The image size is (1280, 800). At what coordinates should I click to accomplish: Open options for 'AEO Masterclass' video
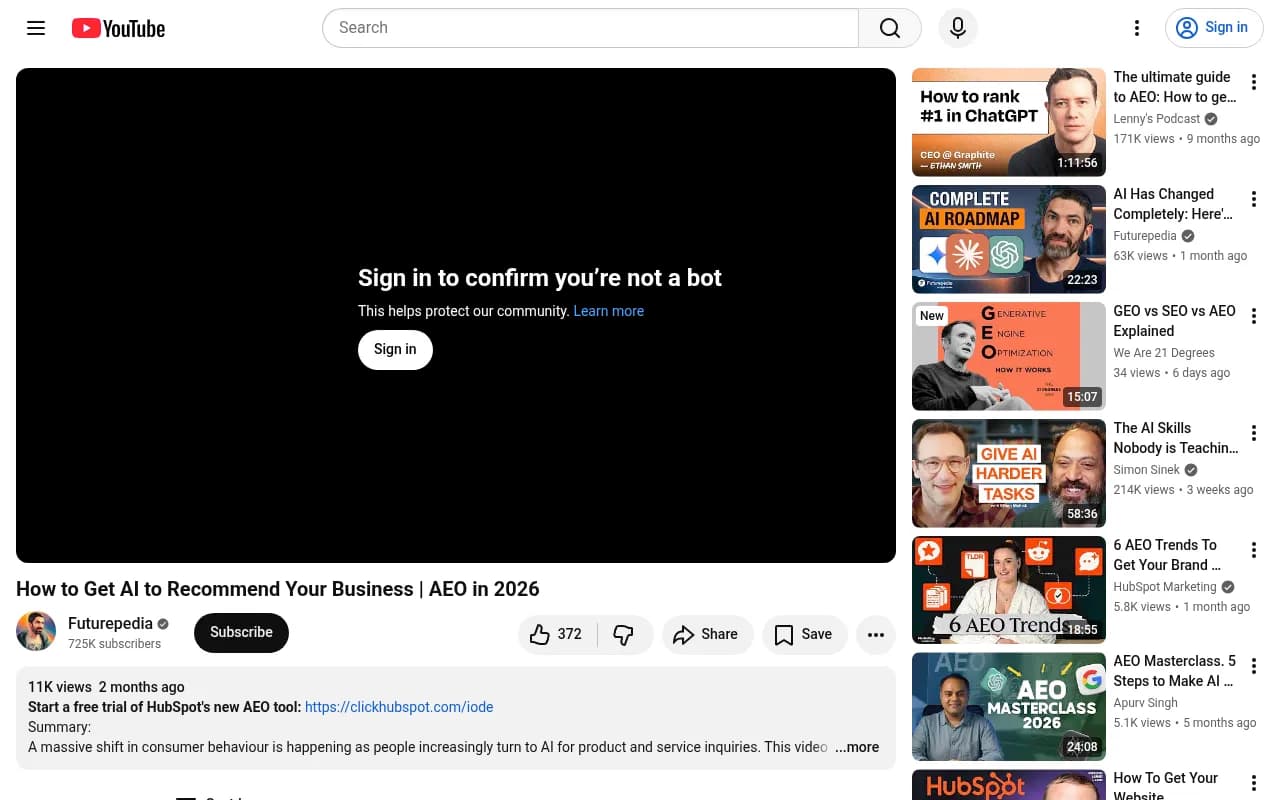[x=1254, y=667]
